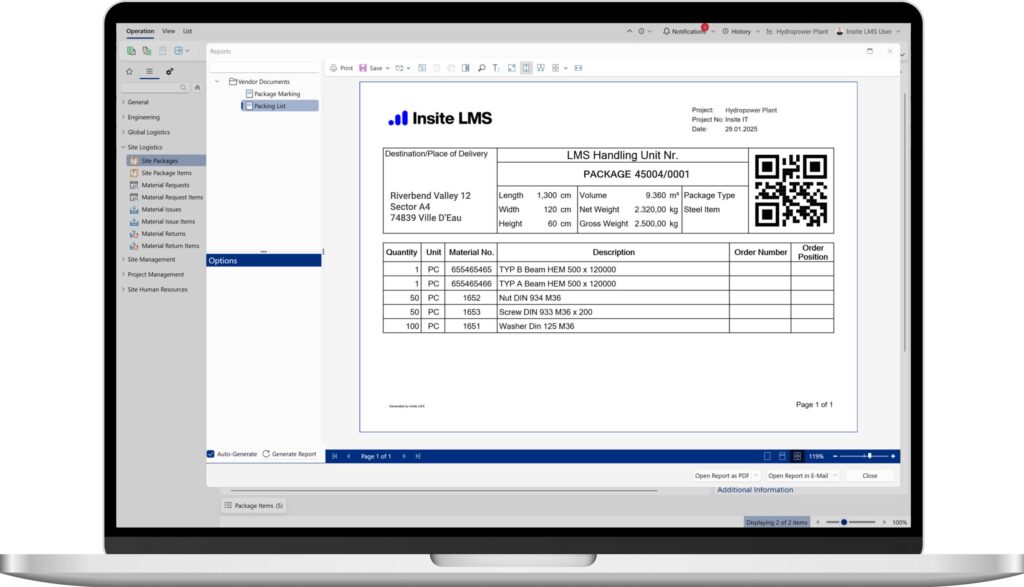Collapse the Vendor Documents folder
The image size is (1024, 587).
tap(217, 82)
